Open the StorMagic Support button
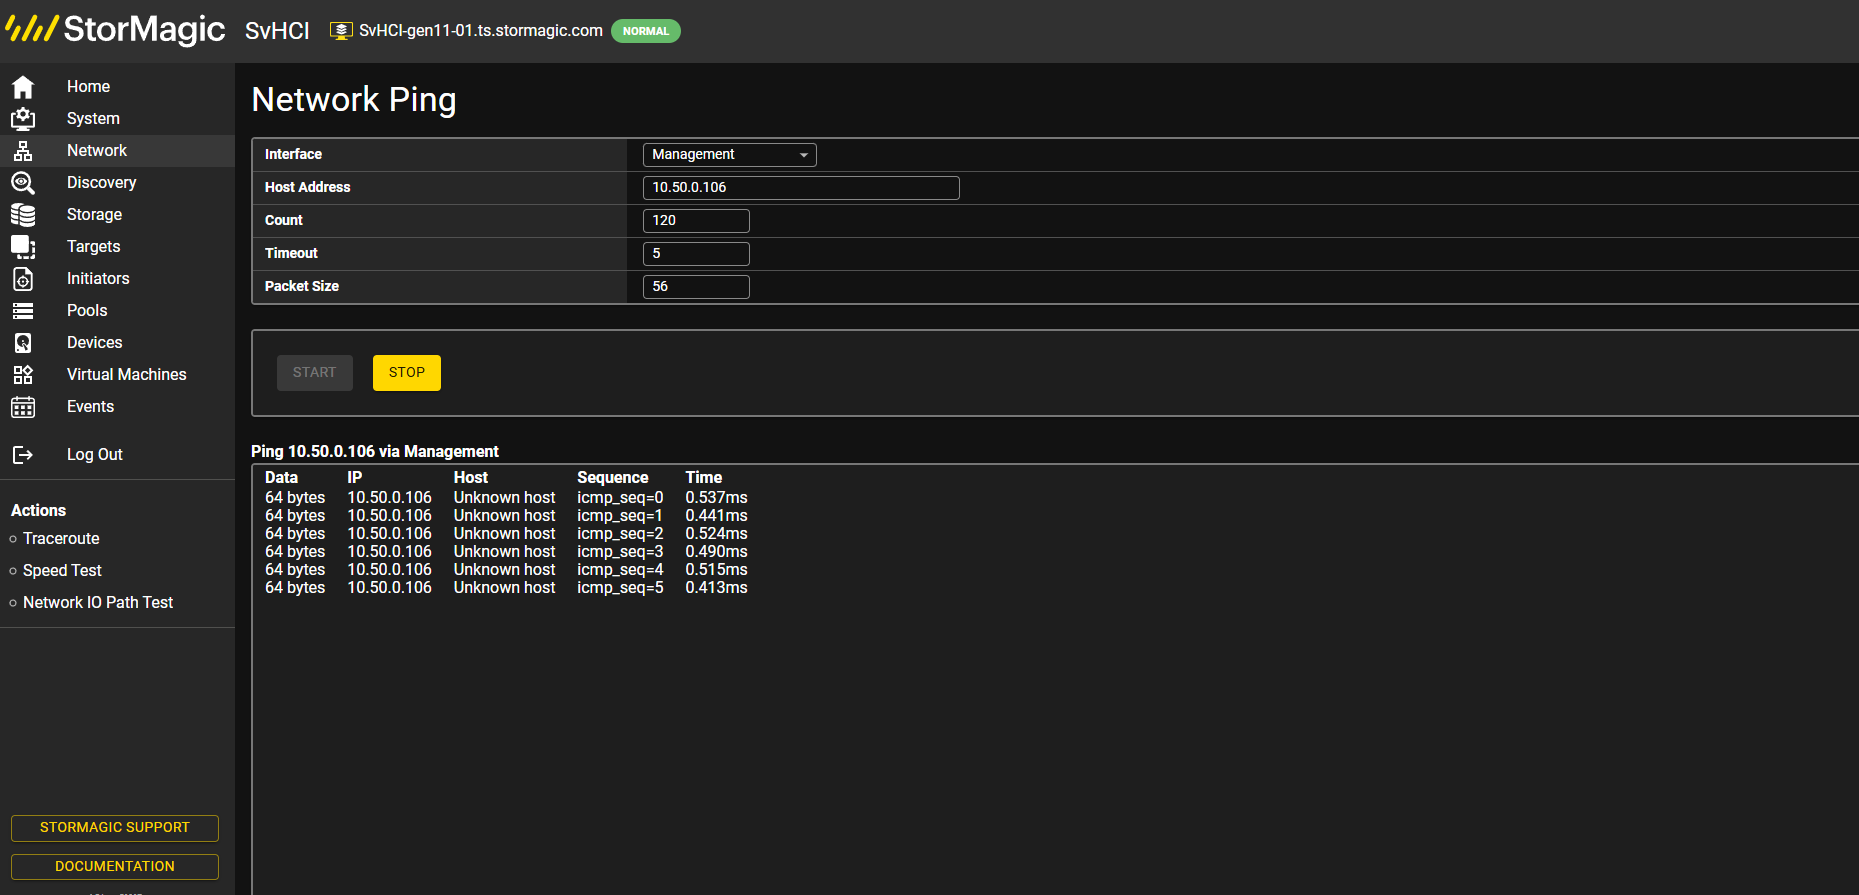The image size is (1859, 895). point(115,828)
